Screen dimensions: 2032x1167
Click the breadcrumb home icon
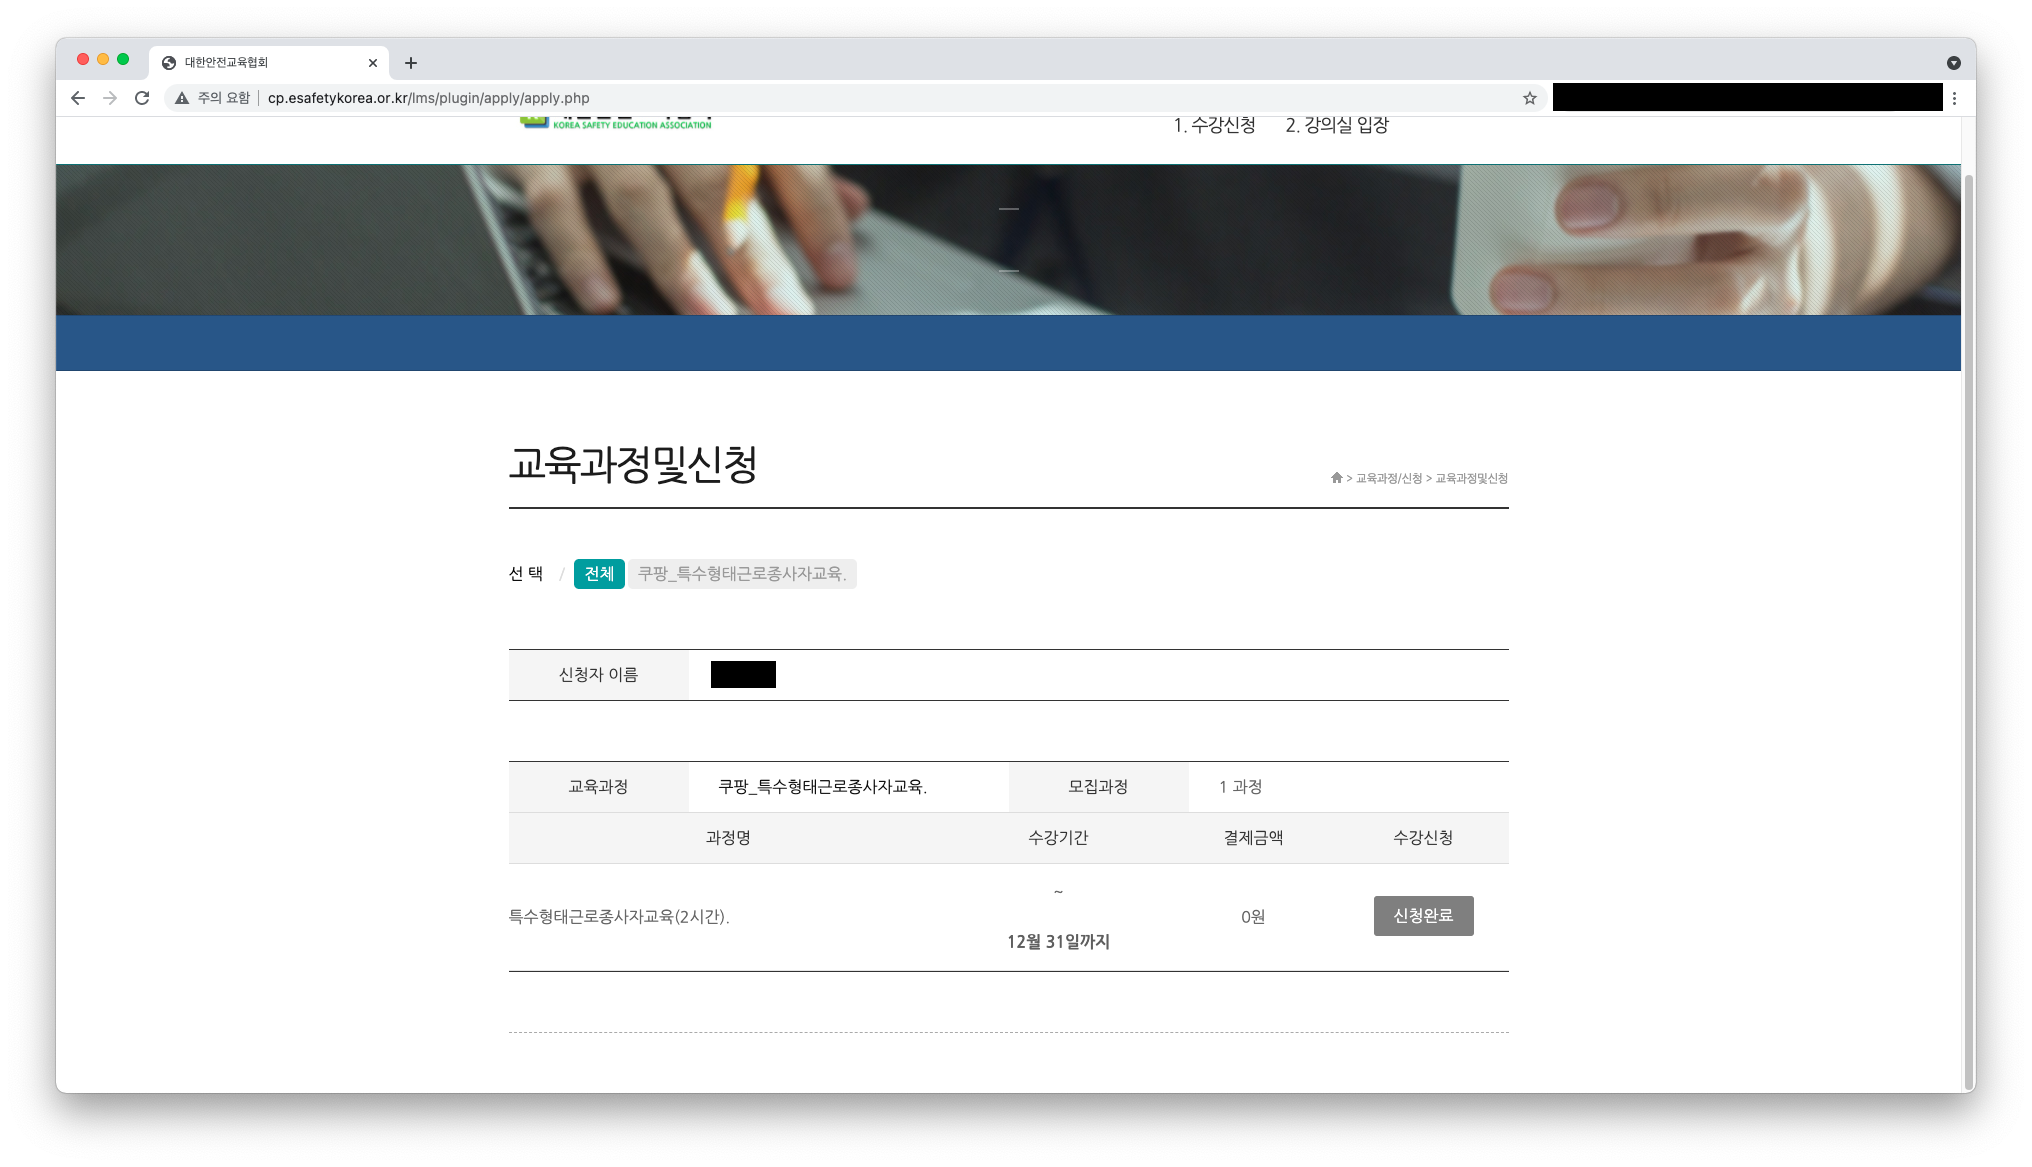[1336, 478]
